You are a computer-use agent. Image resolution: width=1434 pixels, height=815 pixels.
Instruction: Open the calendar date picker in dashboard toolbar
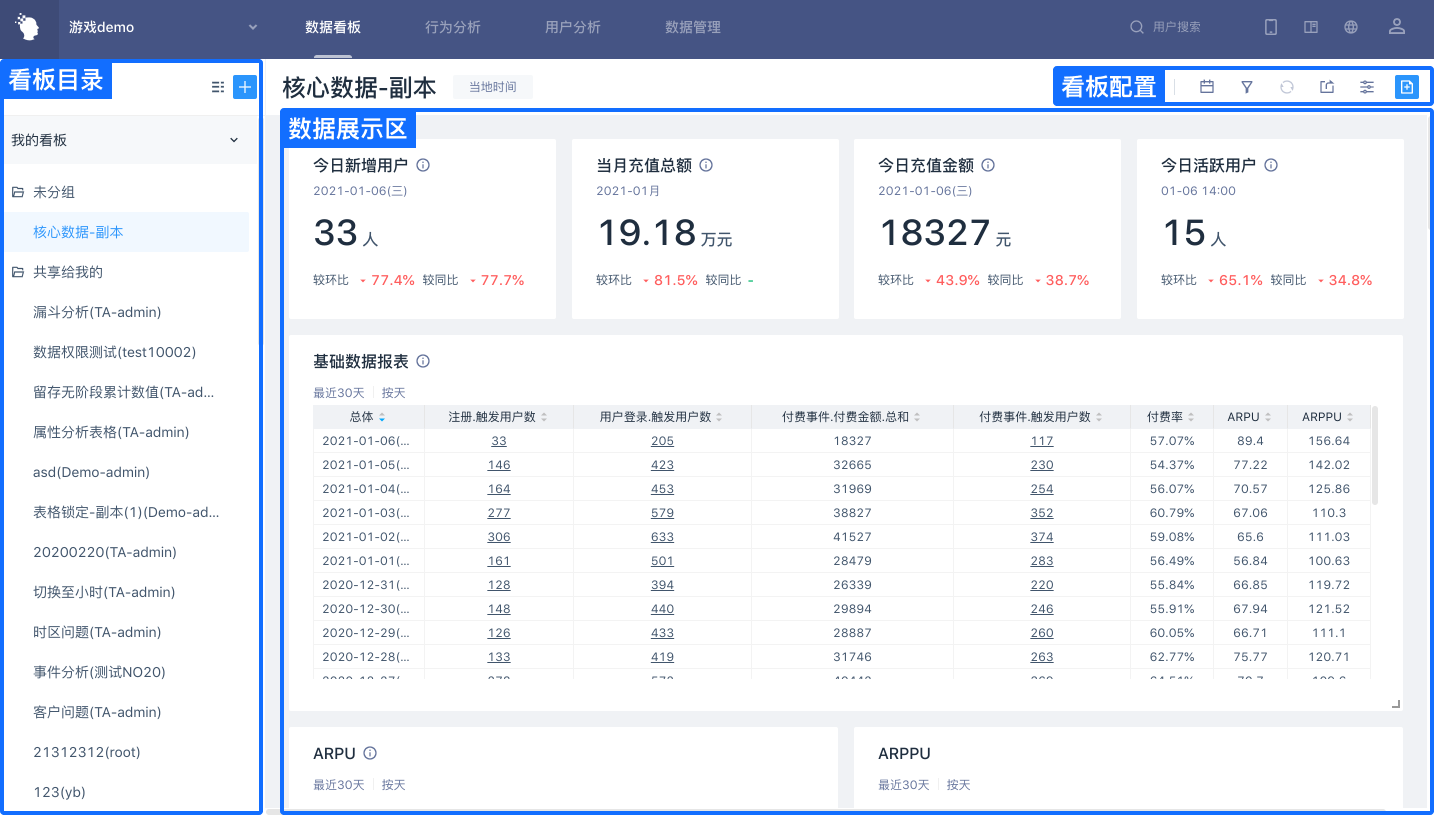1207,87
